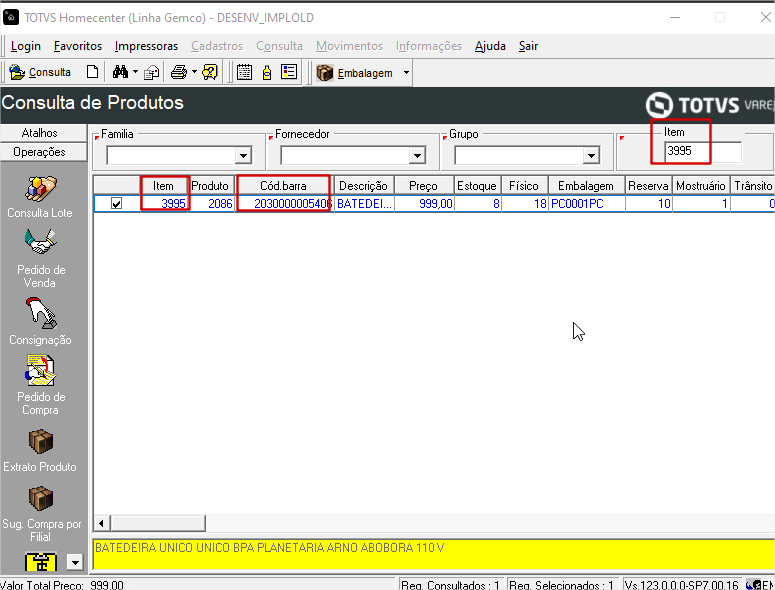Click the Sair menu item
The height and width of the screenshot is (590, 775).
click(528, 46)
